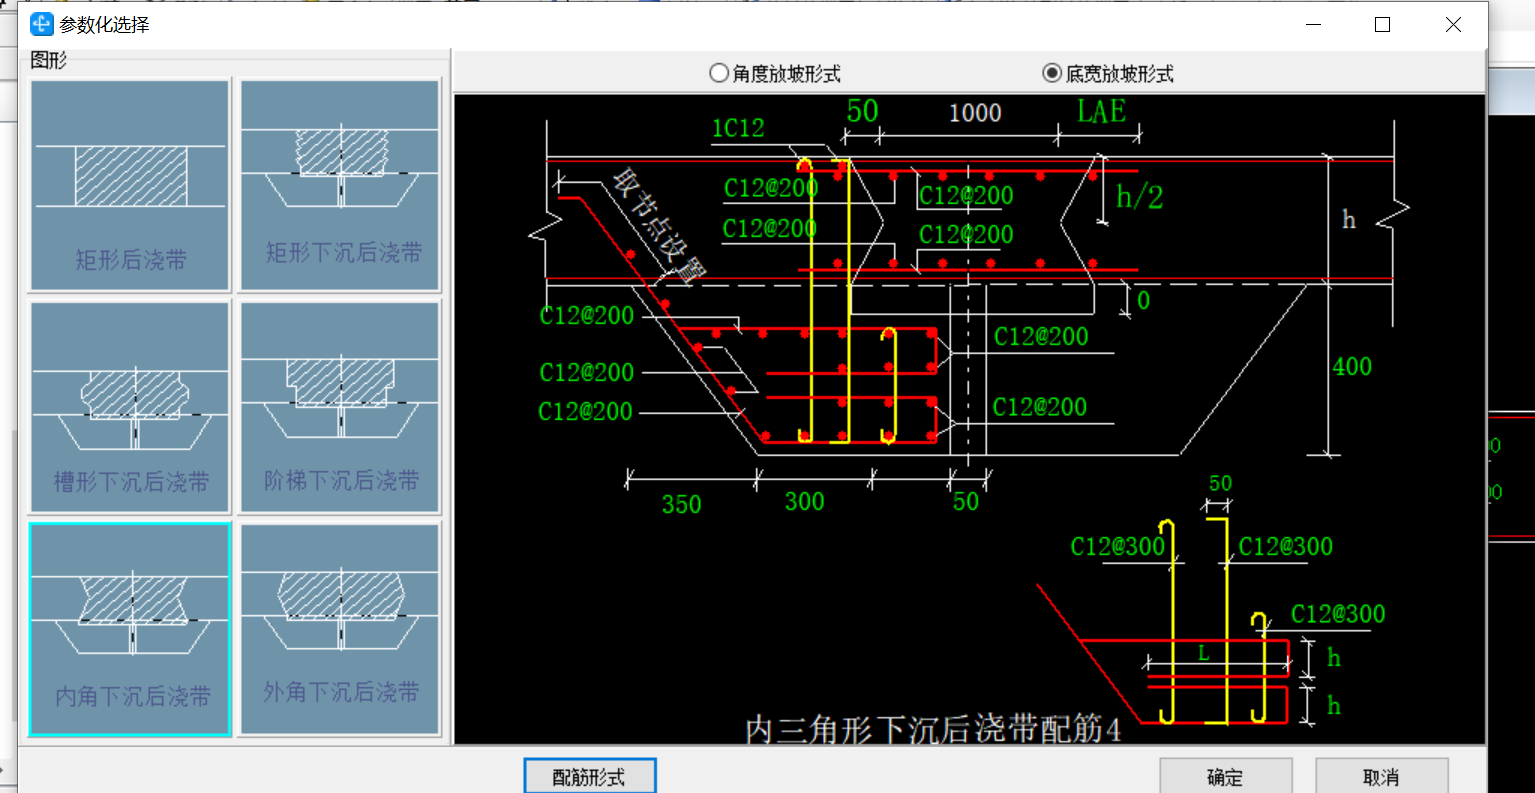The width and height of the screenshot is (1535, 793).
Task: Pick the 外角下沉后浇带 thumbnail
Action: click(x=340, y=629)
